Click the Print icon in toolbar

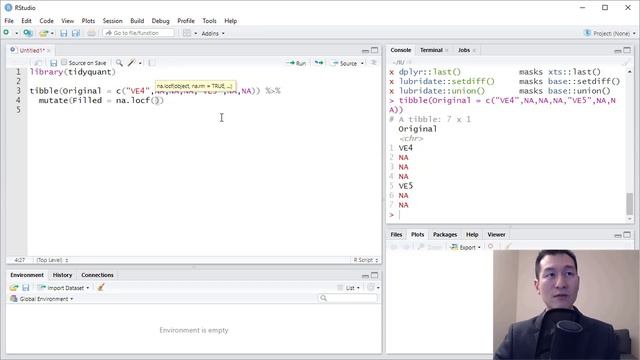pos(91,33)
